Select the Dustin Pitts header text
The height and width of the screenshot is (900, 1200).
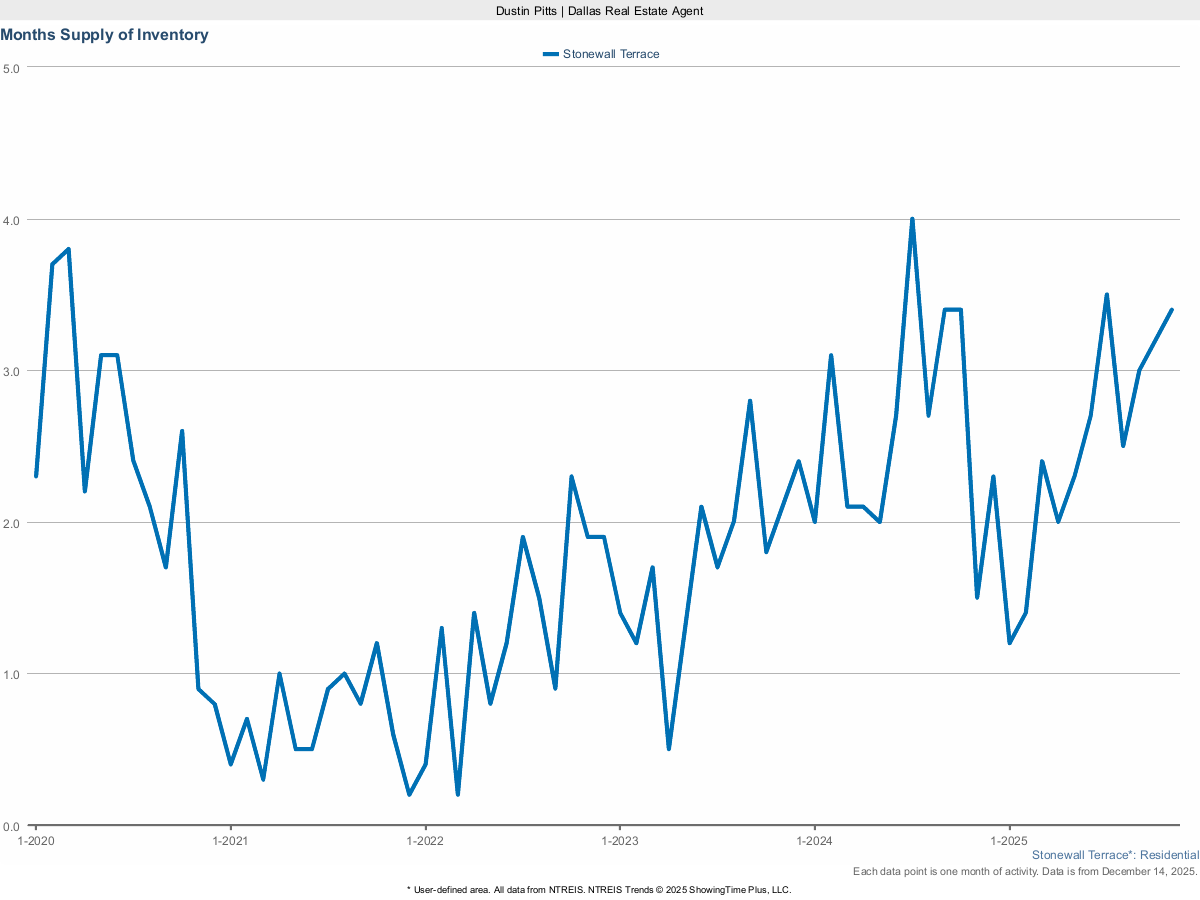pyautogui.click(x=600, y=10)
